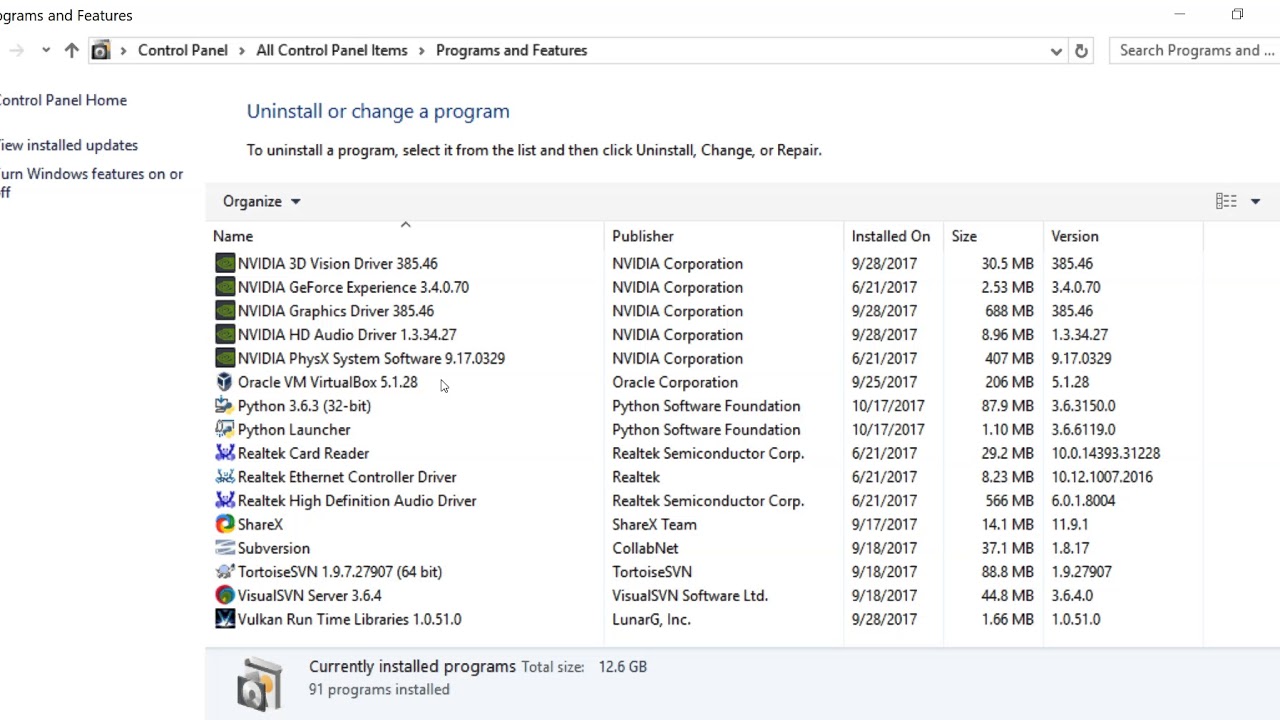1280x720 pixels.
Task: Click the Realtek High Definition Audio icon
Action: pyautogui.click(x=225, y=501)
